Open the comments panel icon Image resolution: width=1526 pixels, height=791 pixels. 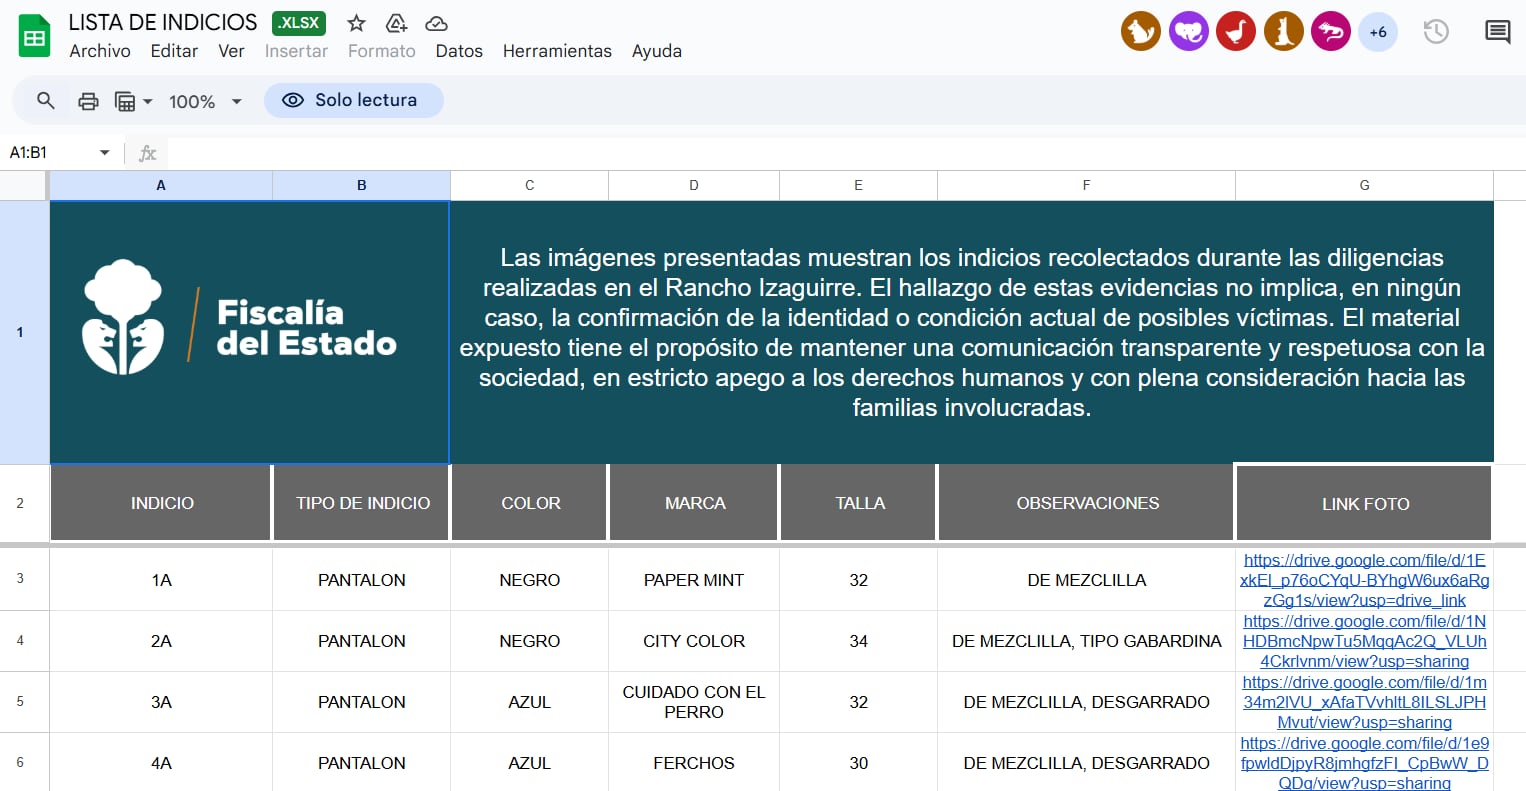[1497, 32]
